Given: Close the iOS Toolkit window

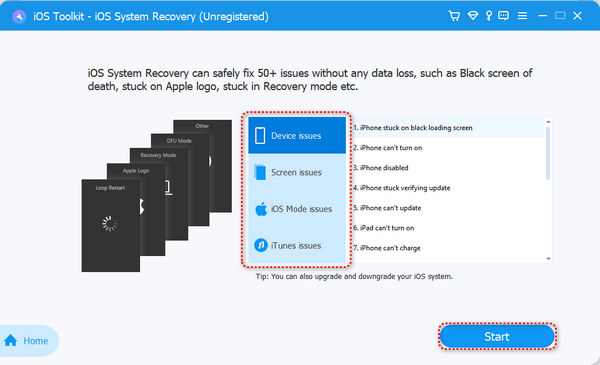Looking at the screenshot, I should tap(577, 16).
